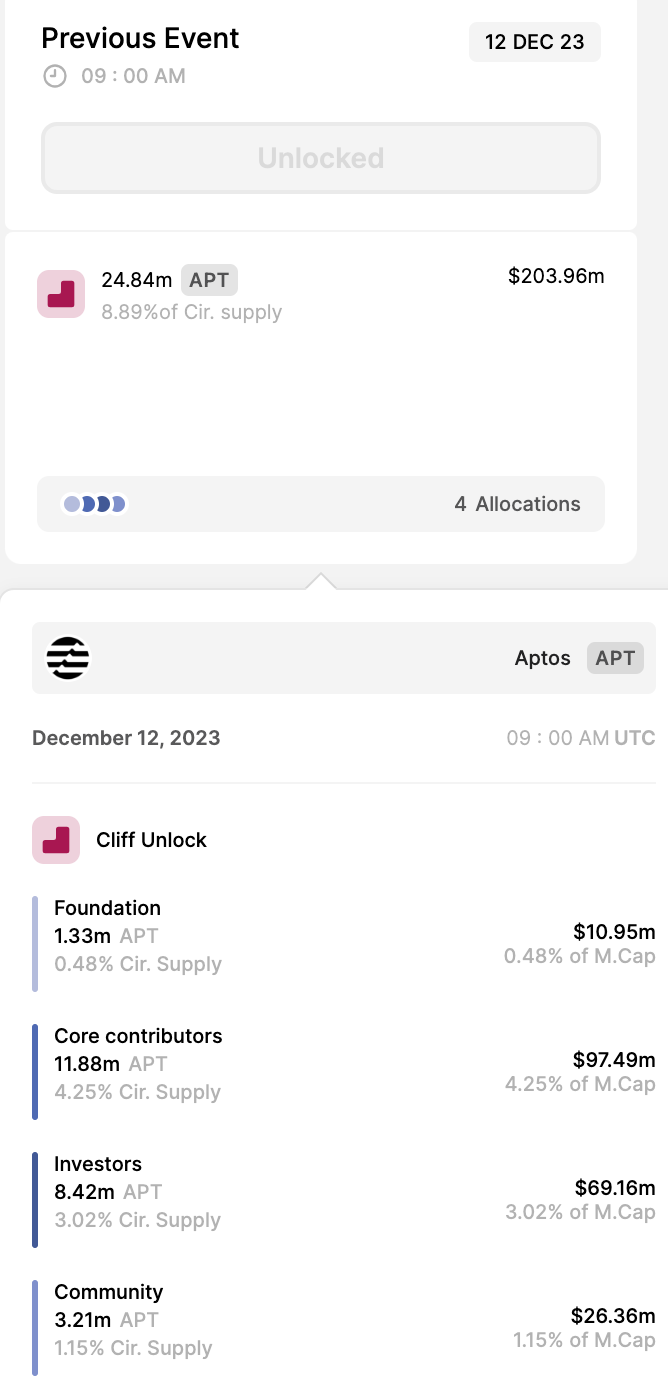The height and width of the screenshot is (1390, 668).
Task: Click the APT tag next to 24.84m
Action: (x=209, y=280)
